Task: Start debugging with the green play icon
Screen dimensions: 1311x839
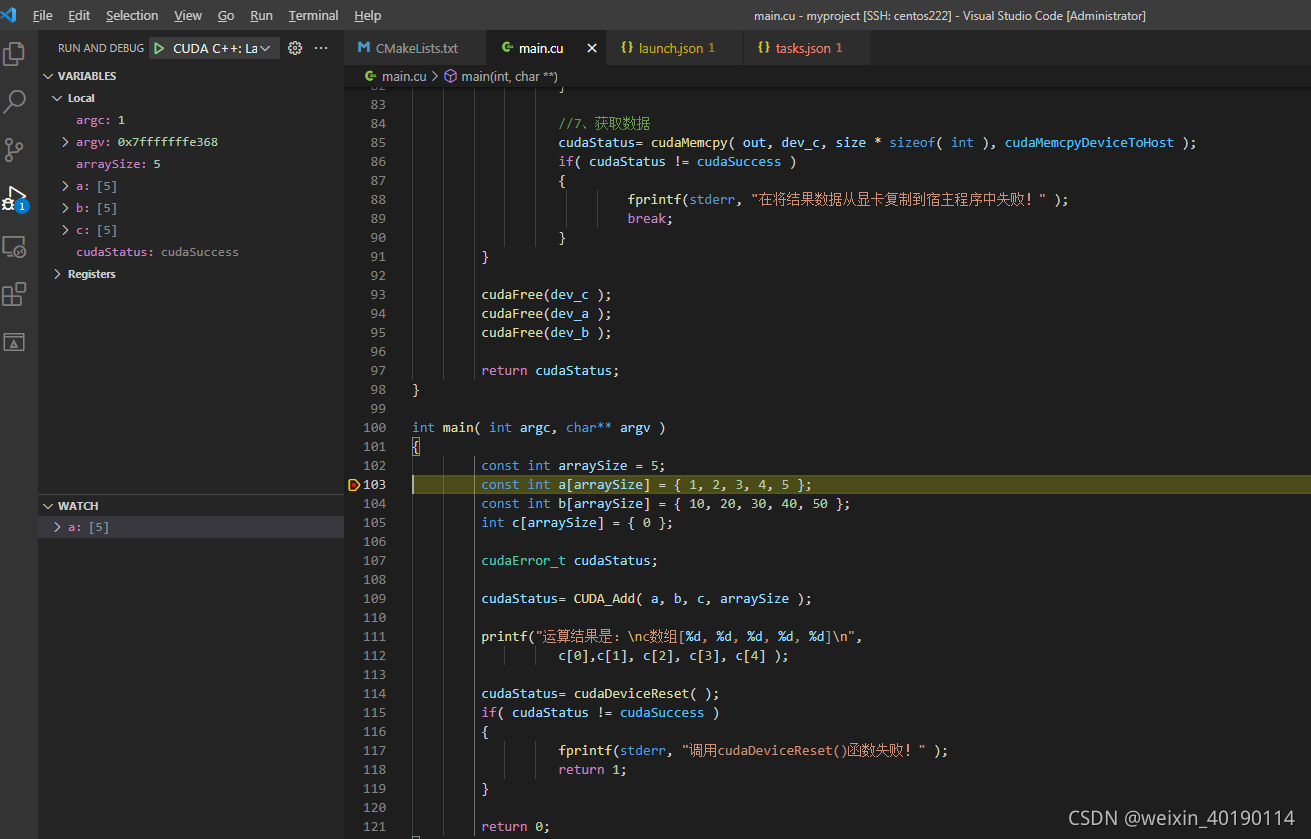Action: point(159,48)
